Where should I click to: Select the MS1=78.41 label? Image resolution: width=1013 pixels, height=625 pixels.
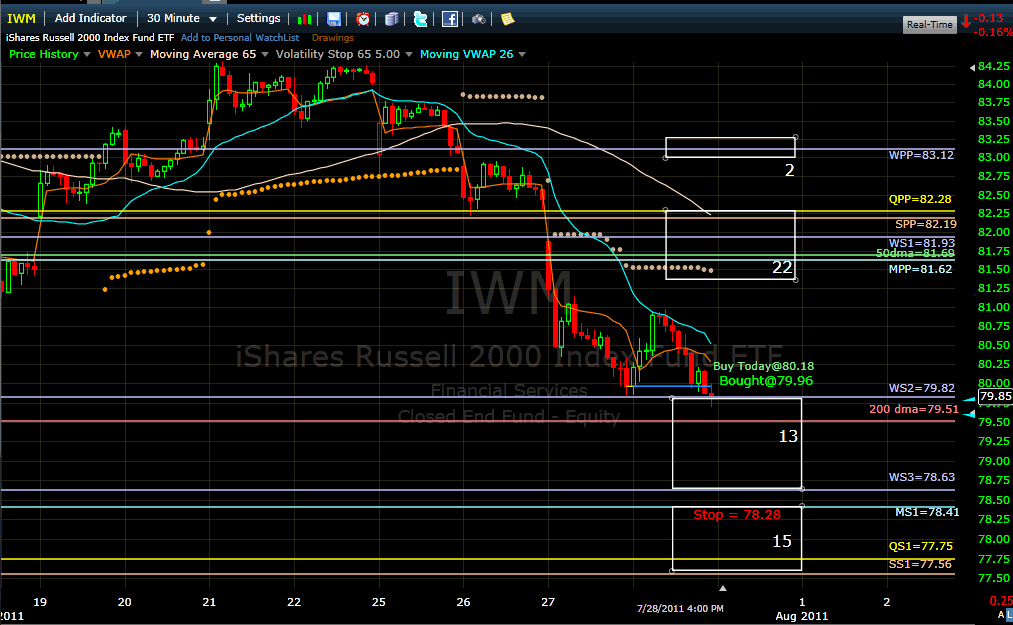click(x=927, y=512)
